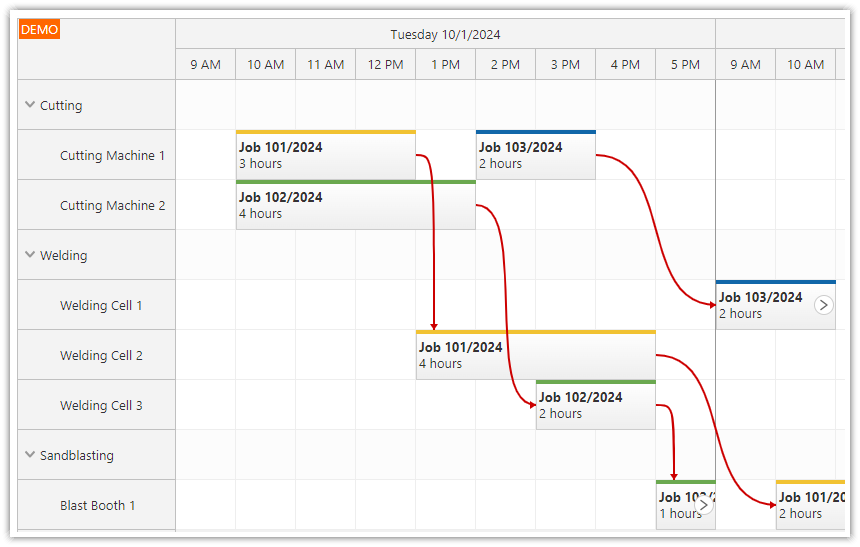Click the Welding Cell 2 row label
Image resolution: width=860 pixels, height=547 pixels.
(101, 355)
